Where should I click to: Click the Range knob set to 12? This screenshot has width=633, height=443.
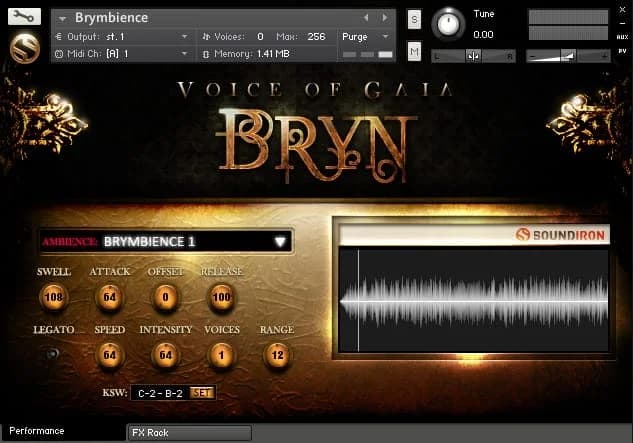coord(277,355)
